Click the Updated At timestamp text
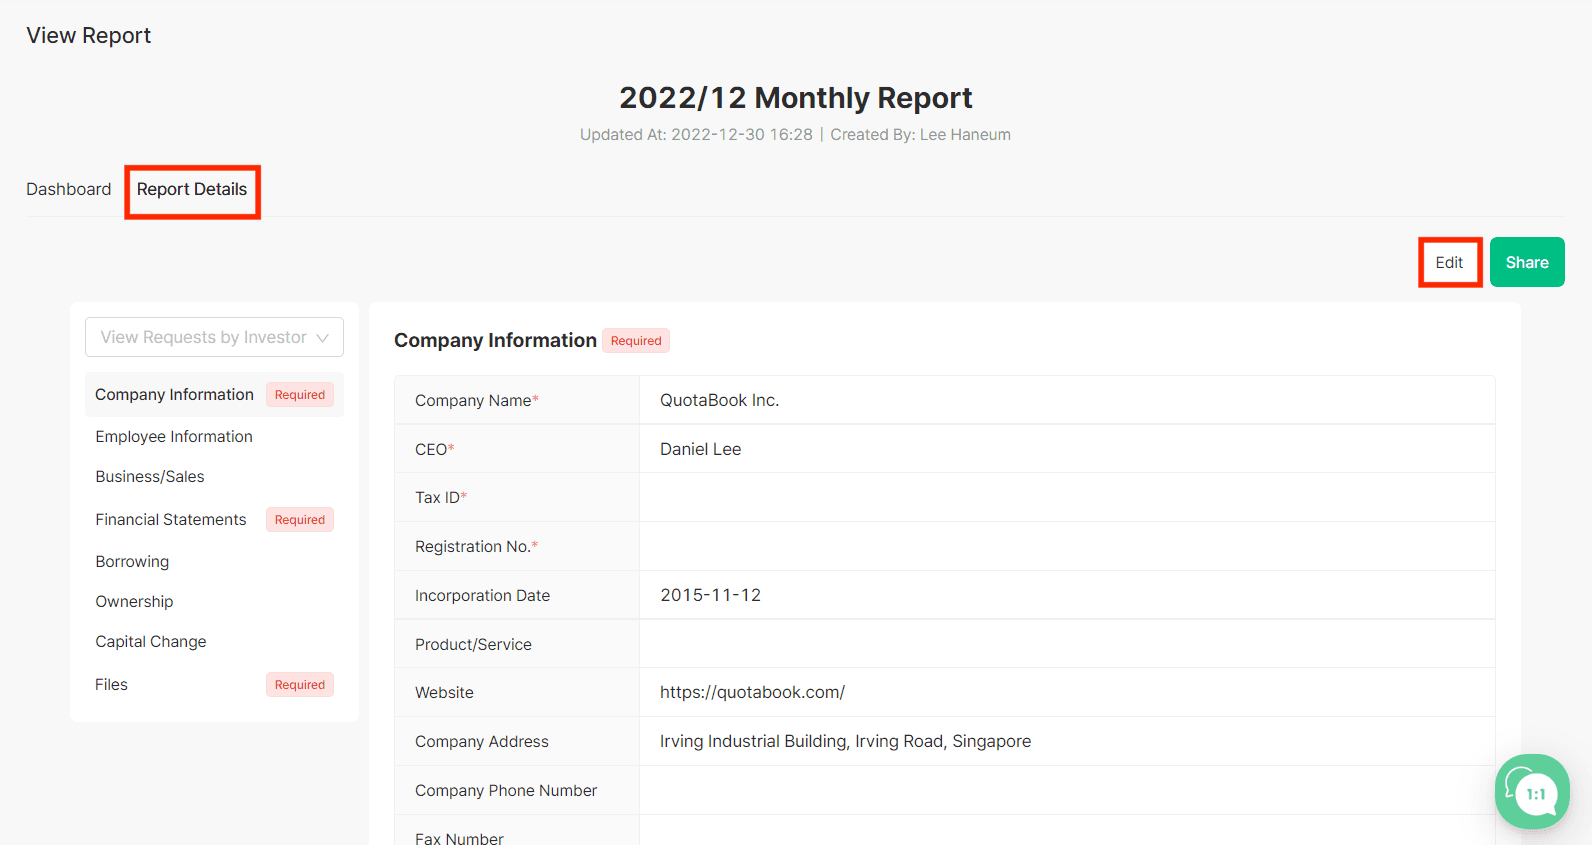Image resolution: width=1592 pixels, height=845 pixels. tap(696, 135)
